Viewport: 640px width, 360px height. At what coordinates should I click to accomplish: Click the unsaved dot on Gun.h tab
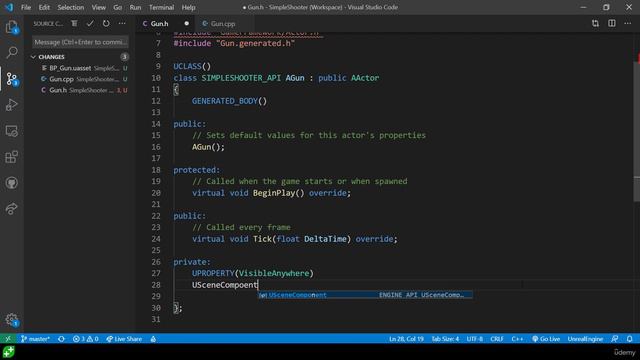[x=187, y=24]
